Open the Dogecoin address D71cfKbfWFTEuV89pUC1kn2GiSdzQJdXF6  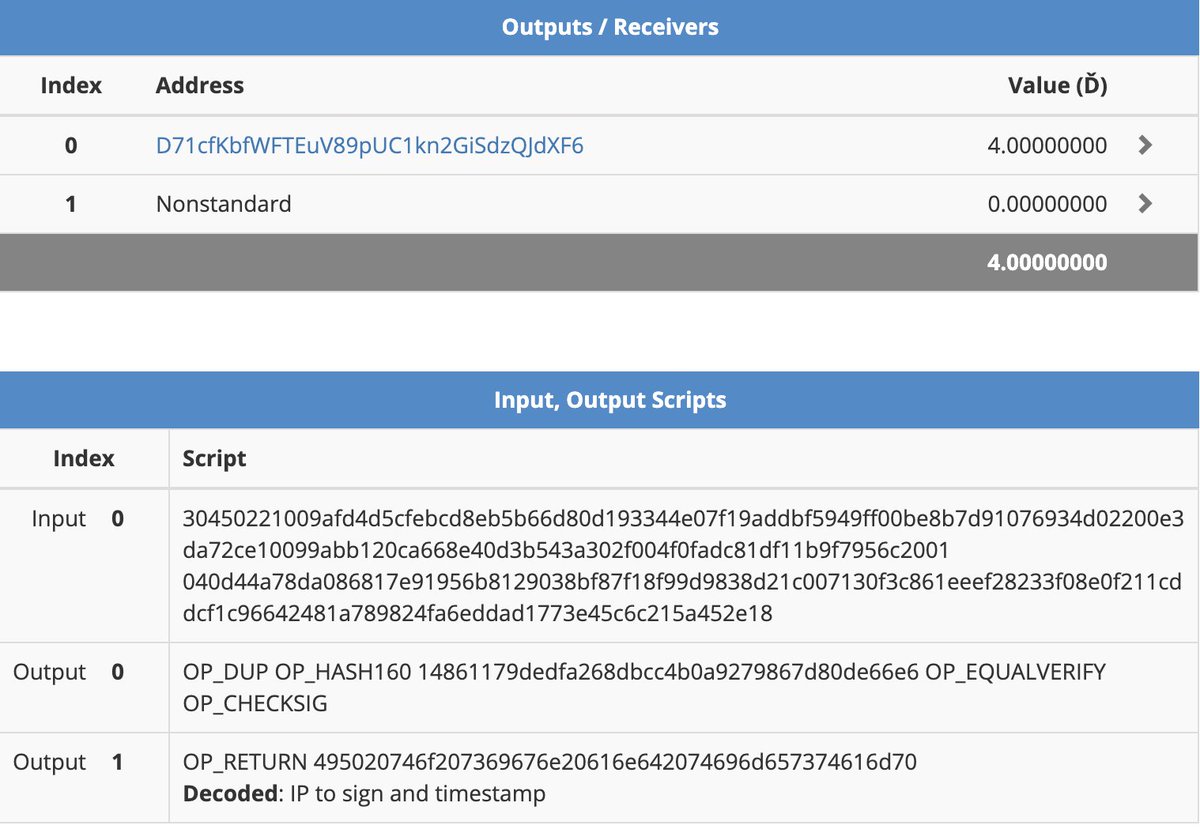tap(370, 145)
